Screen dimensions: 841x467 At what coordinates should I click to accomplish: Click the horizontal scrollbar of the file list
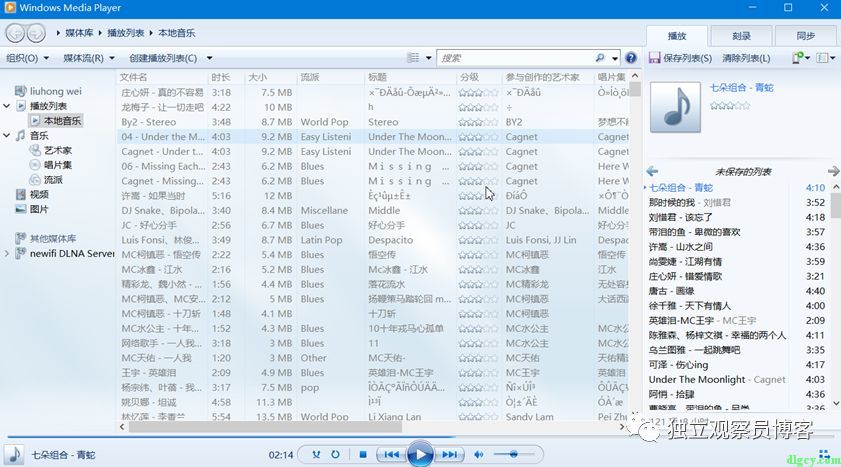click(265, 427)
